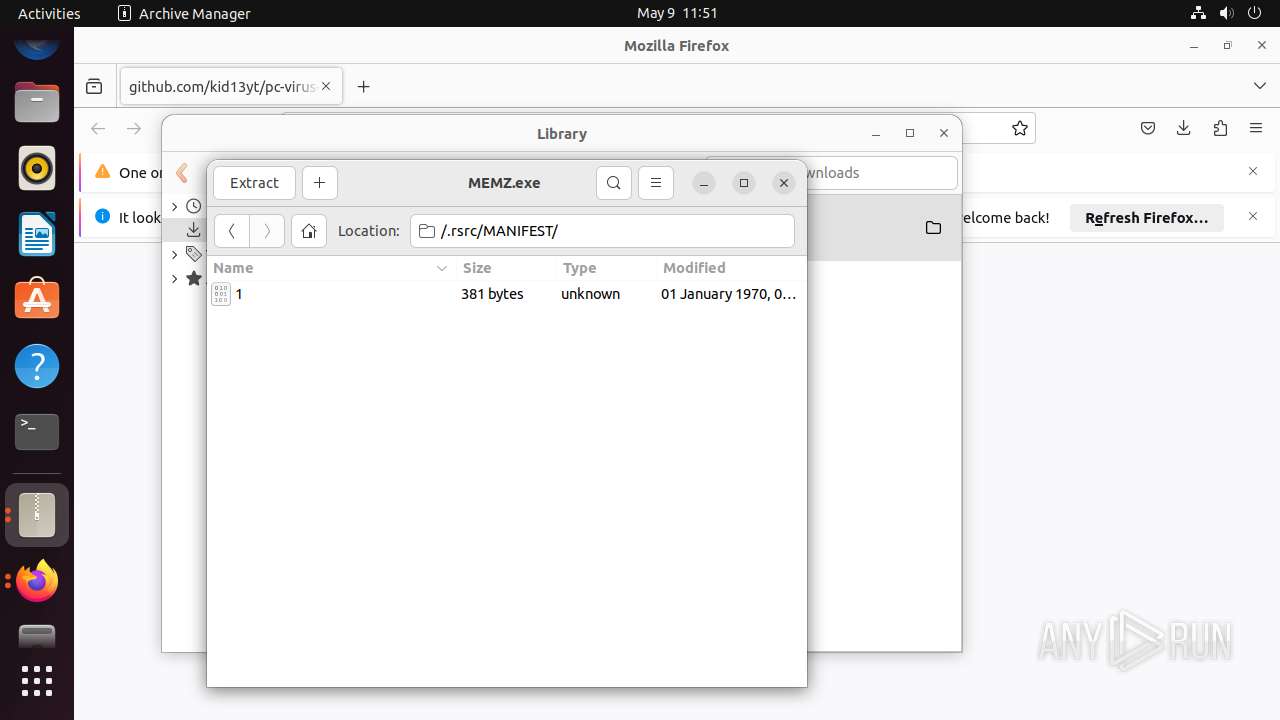This screenshot has width=1280, height=720.
Task: Open Firefox application menu
Action: click(x=1256, y=128)
